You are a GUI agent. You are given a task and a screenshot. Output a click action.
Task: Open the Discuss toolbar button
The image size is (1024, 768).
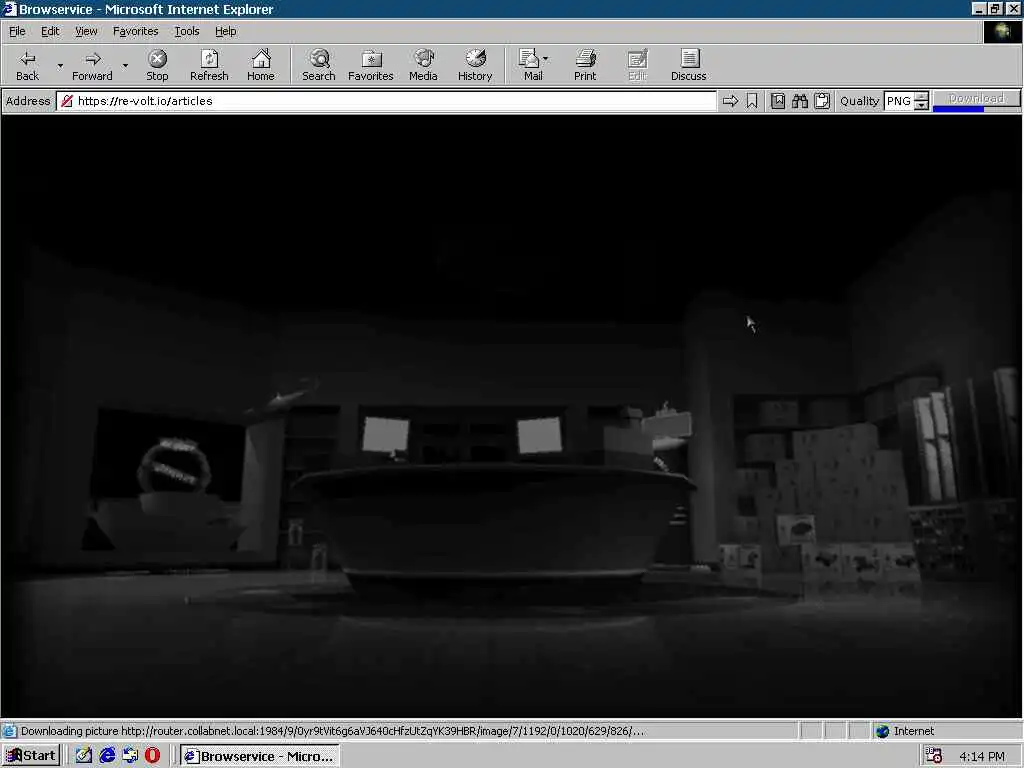tap(688, 65)
